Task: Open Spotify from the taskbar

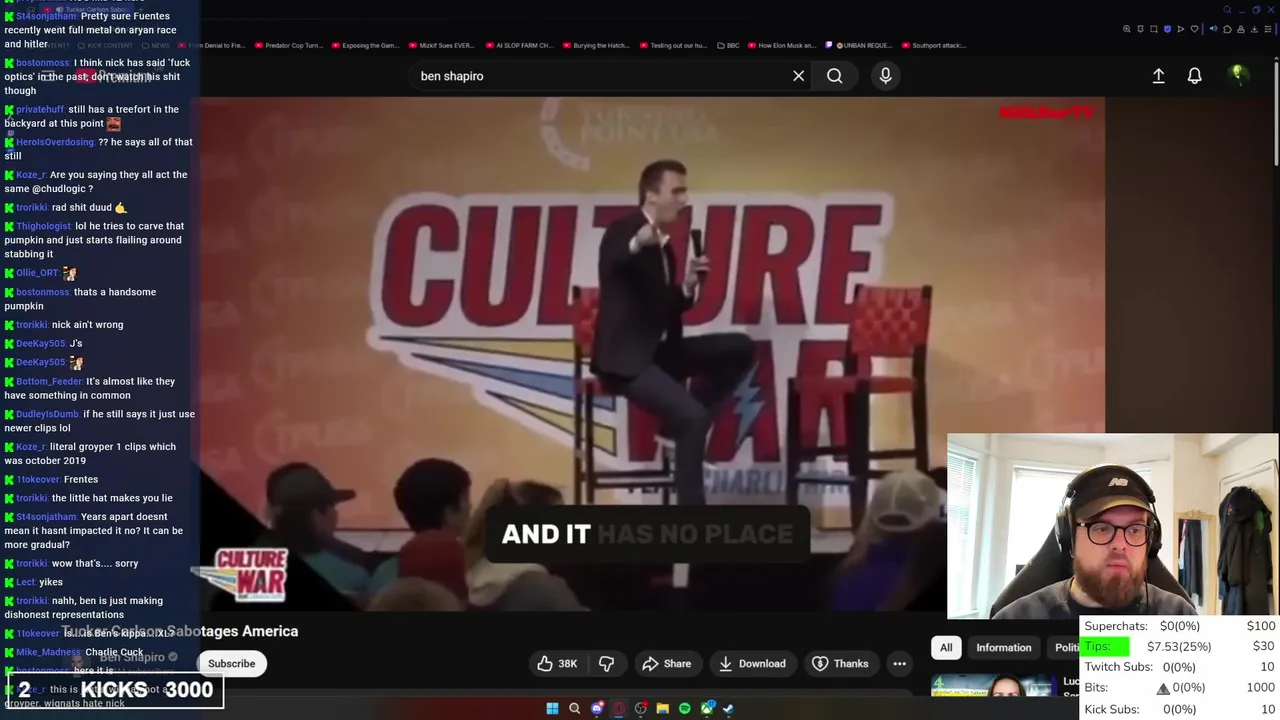Action: click(x=684, y=708)
